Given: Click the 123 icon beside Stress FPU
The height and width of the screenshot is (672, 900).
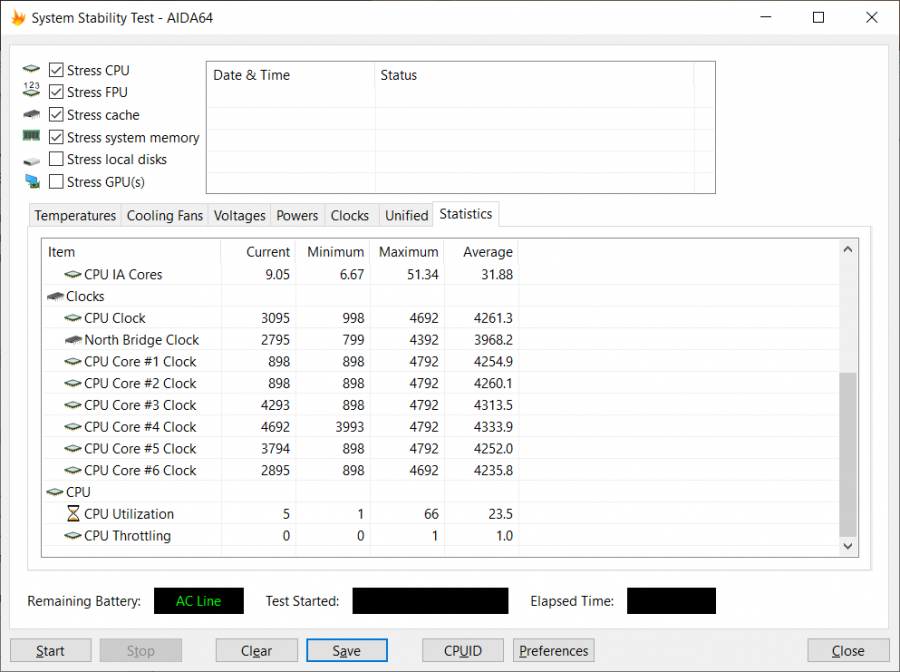Looking at the screenshot, I should (x=32, y=90).
